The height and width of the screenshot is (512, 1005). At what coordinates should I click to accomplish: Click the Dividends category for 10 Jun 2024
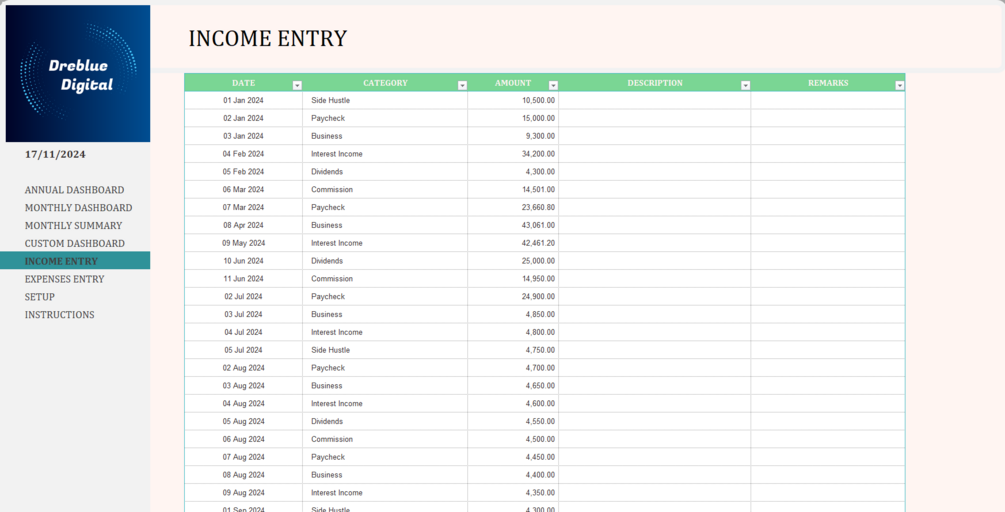pyautogui.click(x=385, y=261)
